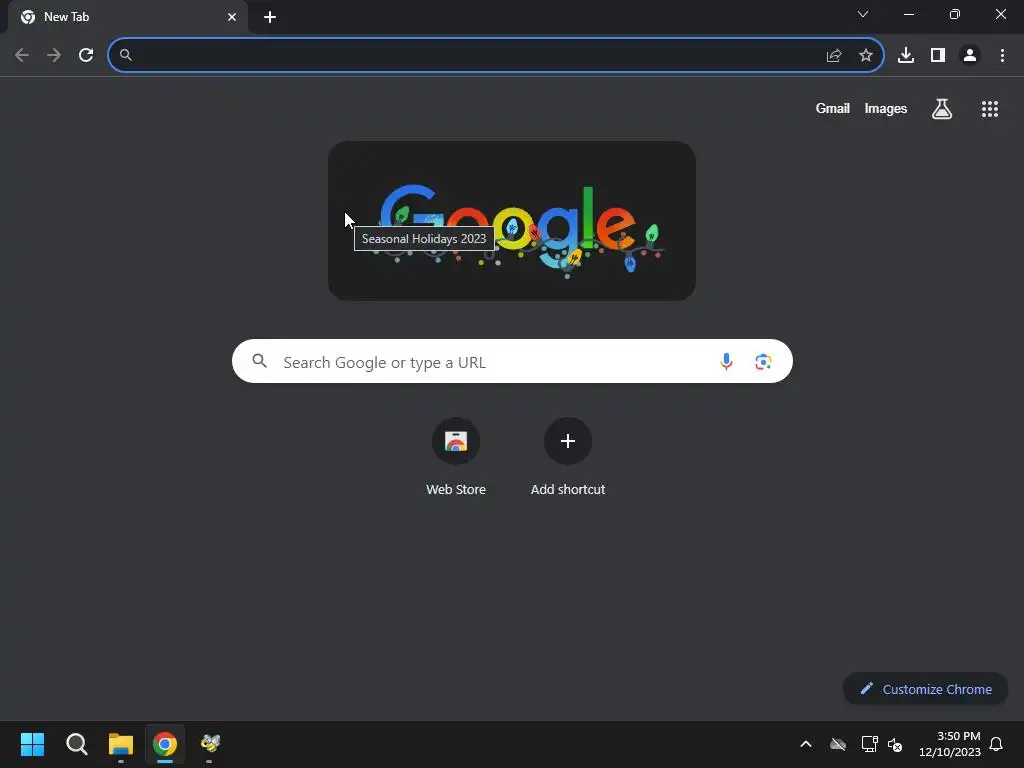Click the Add shortcut button
1024x768 pixels.
[x=568, y=457]
